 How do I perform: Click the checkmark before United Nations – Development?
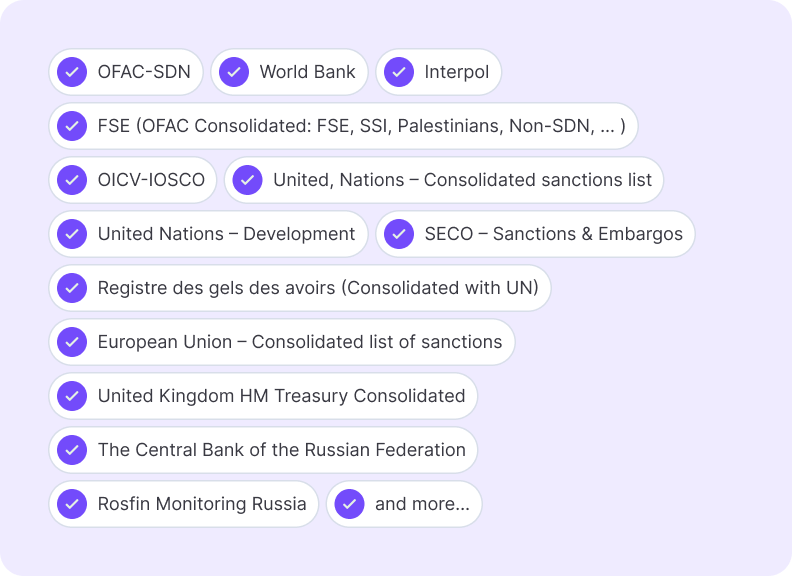(x=72, y=234)
